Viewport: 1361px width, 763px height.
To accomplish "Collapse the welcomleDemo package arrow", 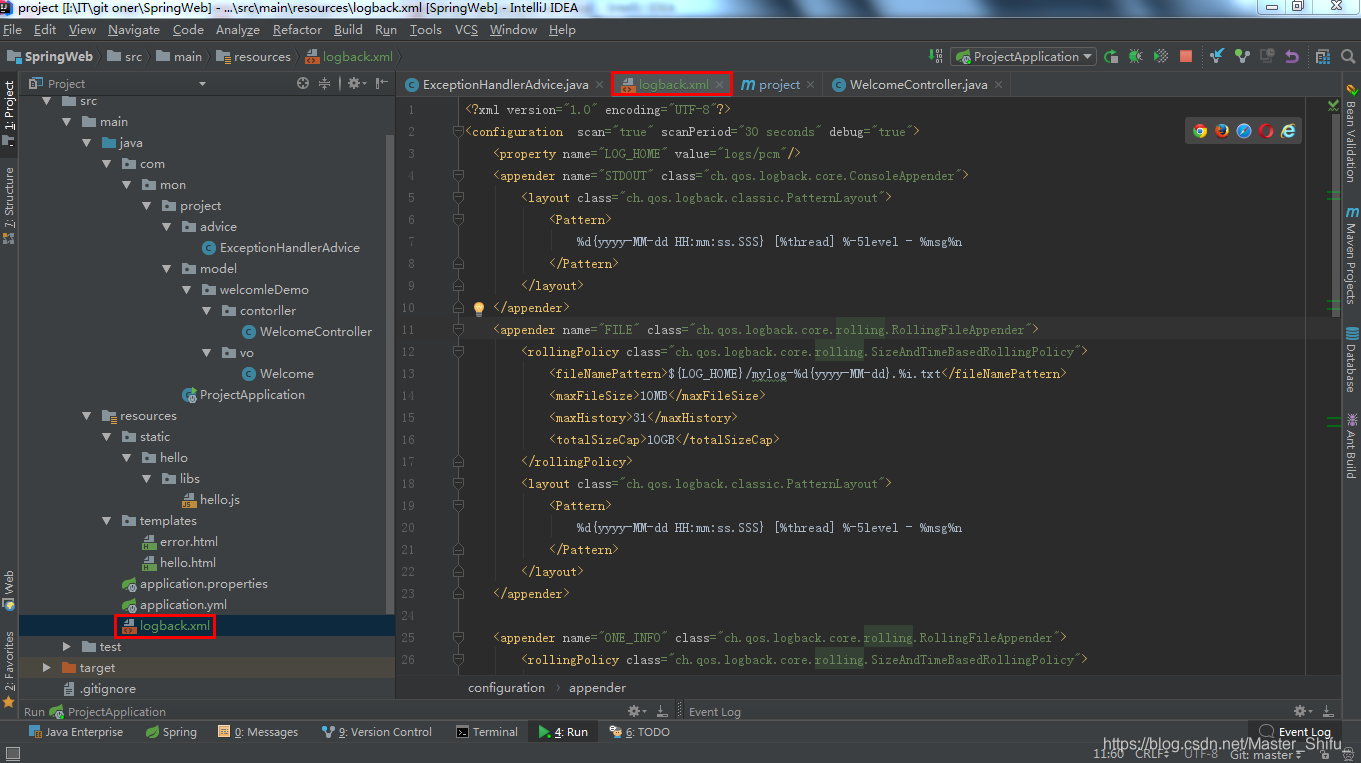I will coord(187,290).
